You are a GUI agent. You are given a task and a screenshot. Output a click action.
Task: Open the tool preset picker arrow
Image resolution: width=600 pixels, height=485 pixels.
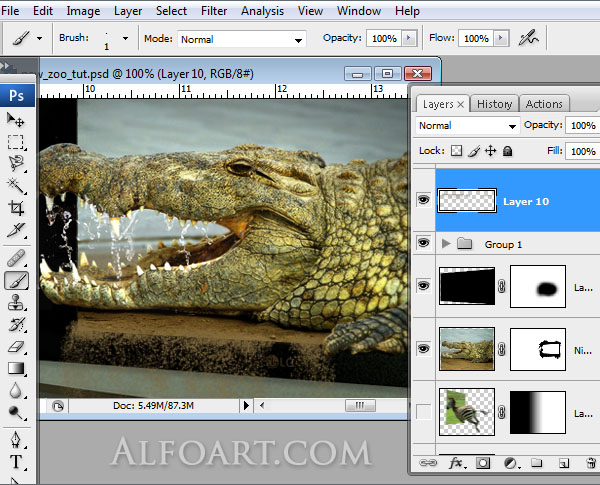click(39, 38)
